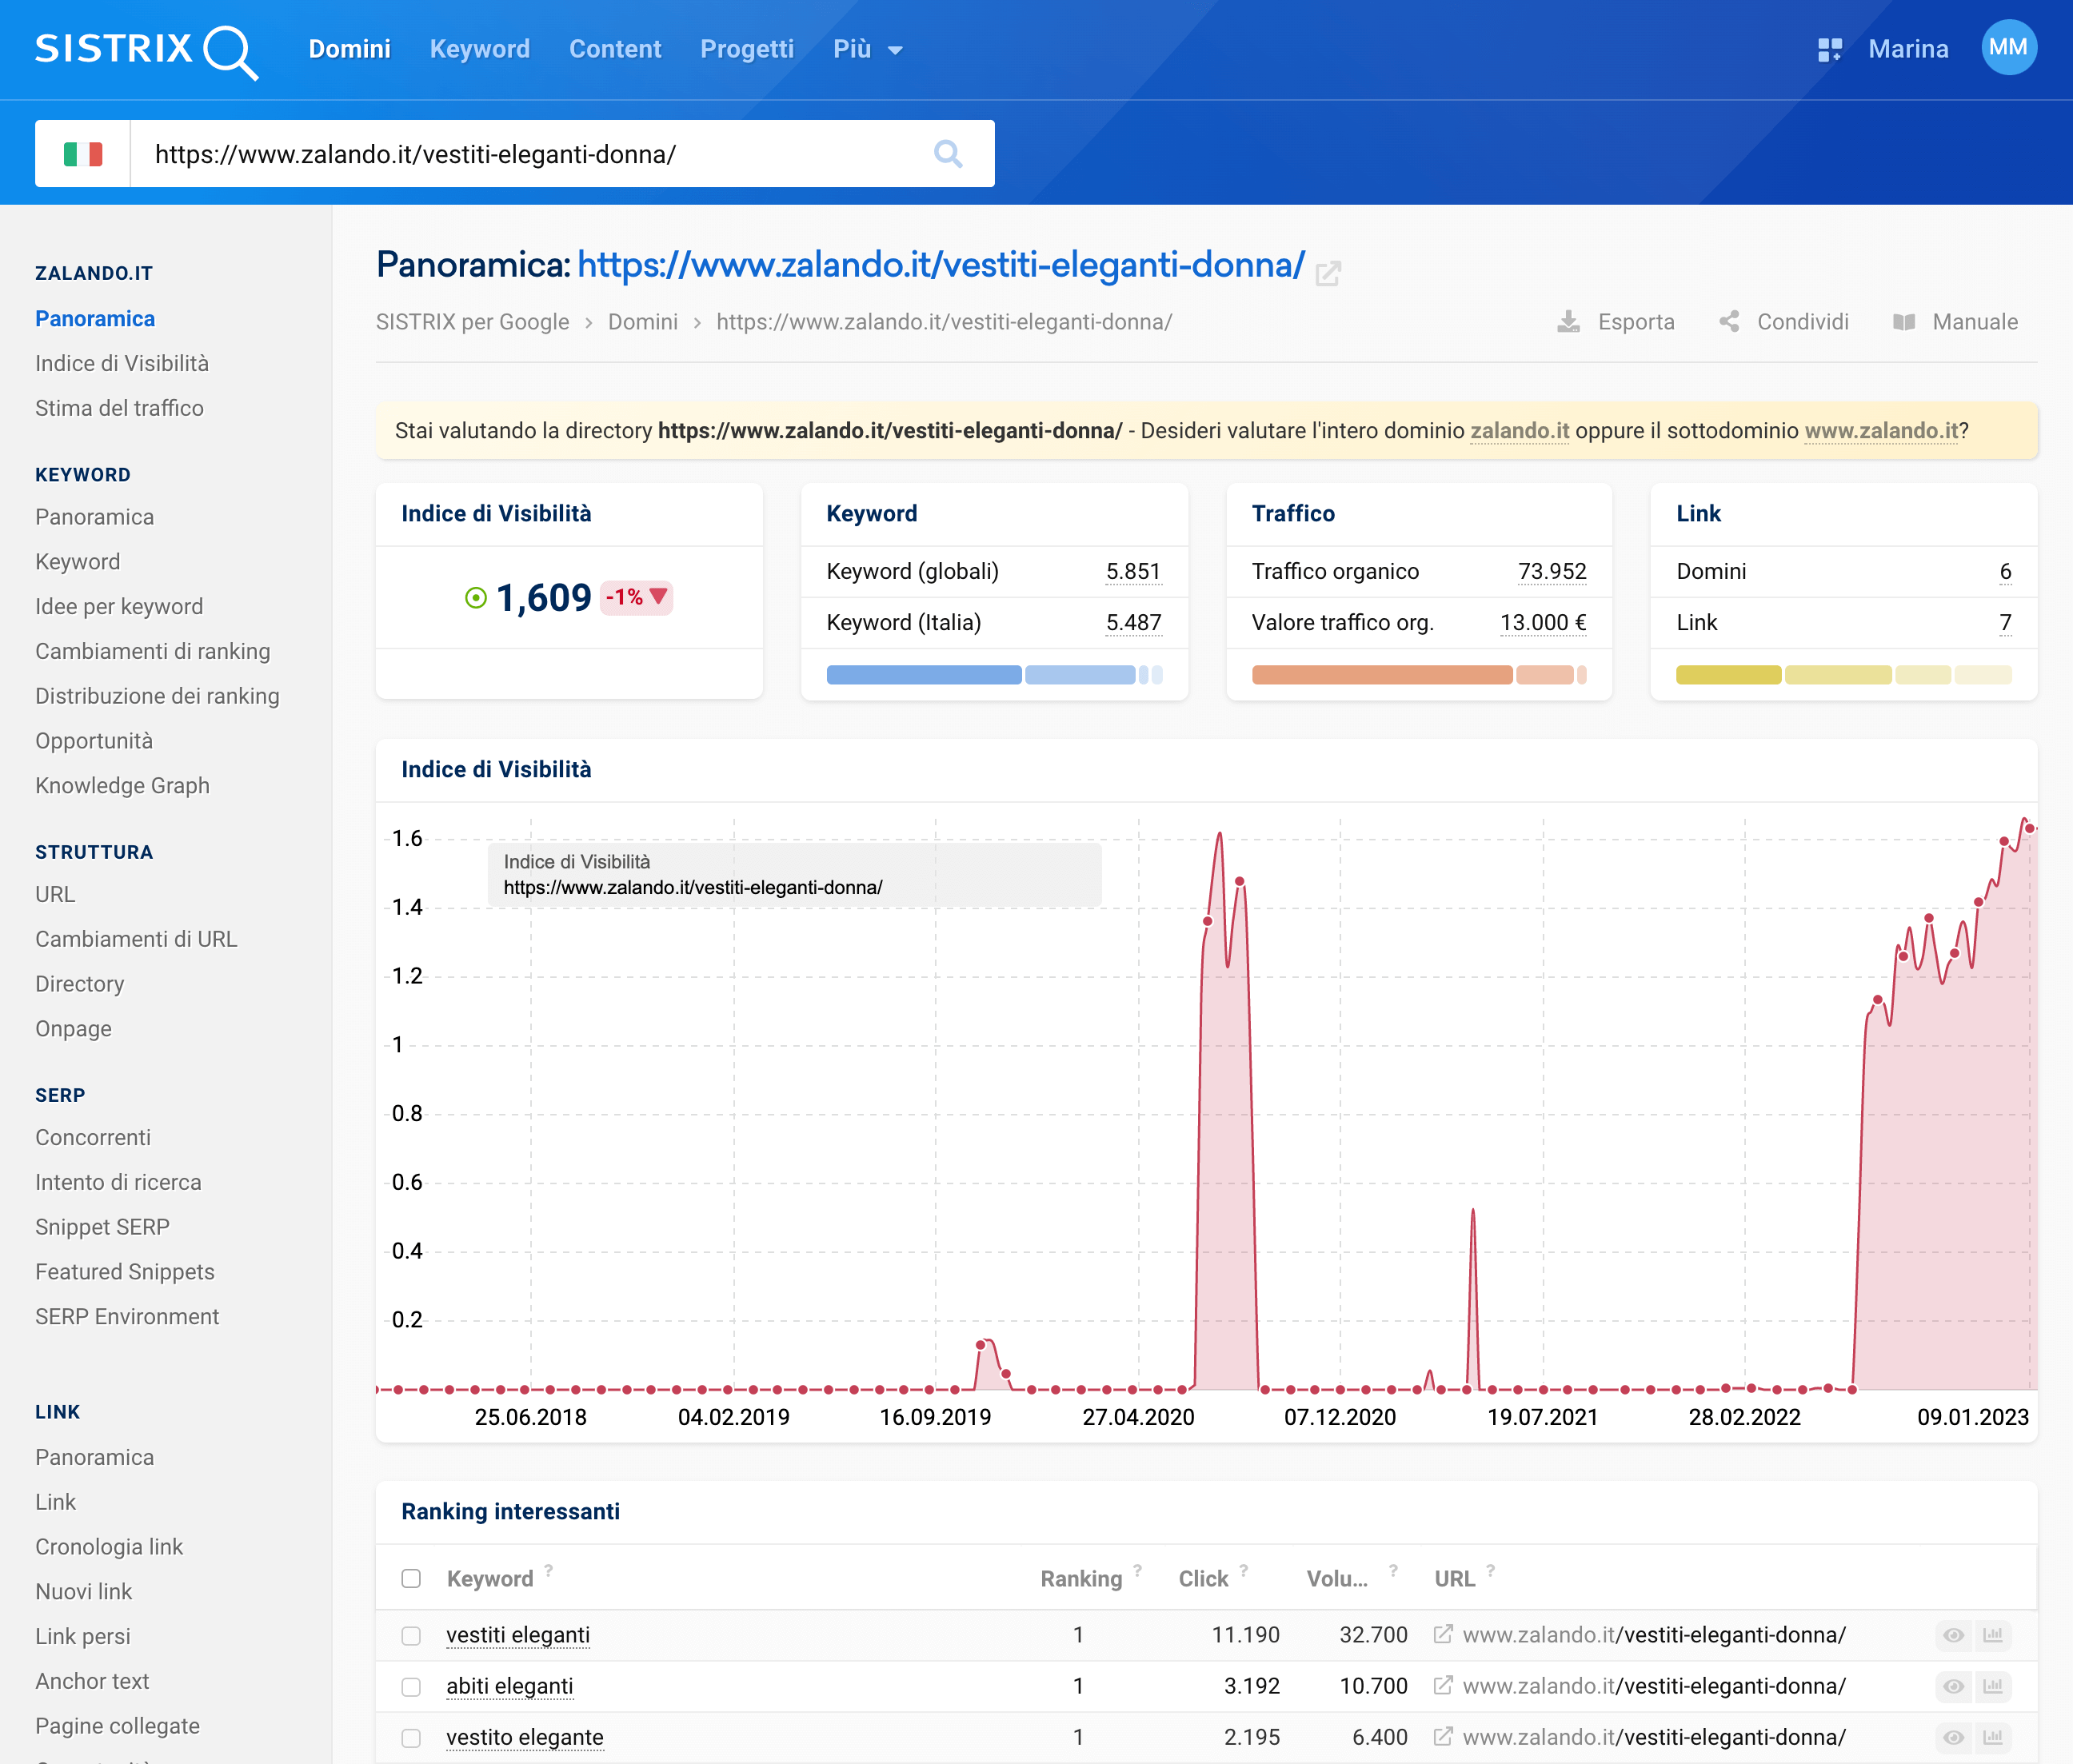Open external link icon in vestito elegante URL

[1442, 1736]
